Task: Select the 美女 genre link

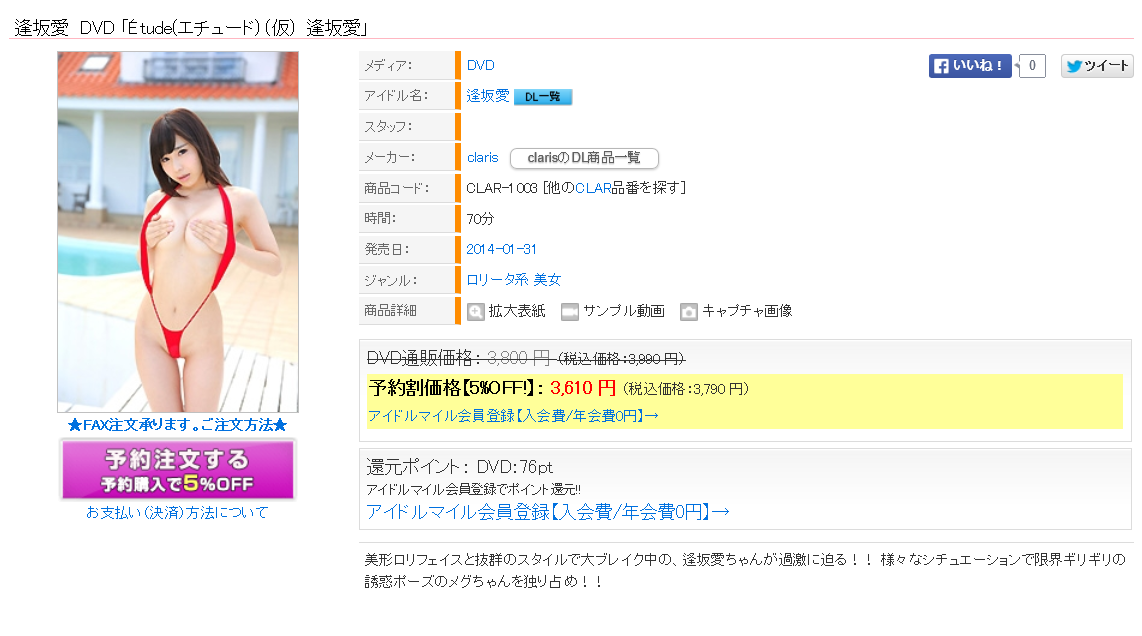Action: 547,280
